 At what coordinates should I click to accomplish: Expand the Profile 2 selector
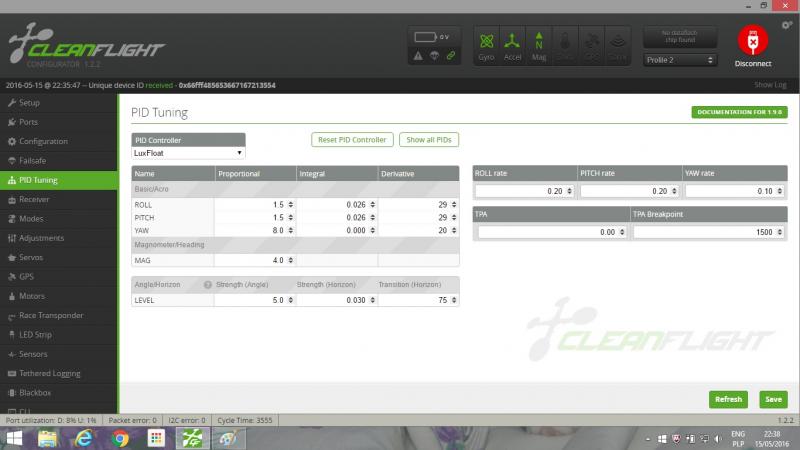coord(680,60)
